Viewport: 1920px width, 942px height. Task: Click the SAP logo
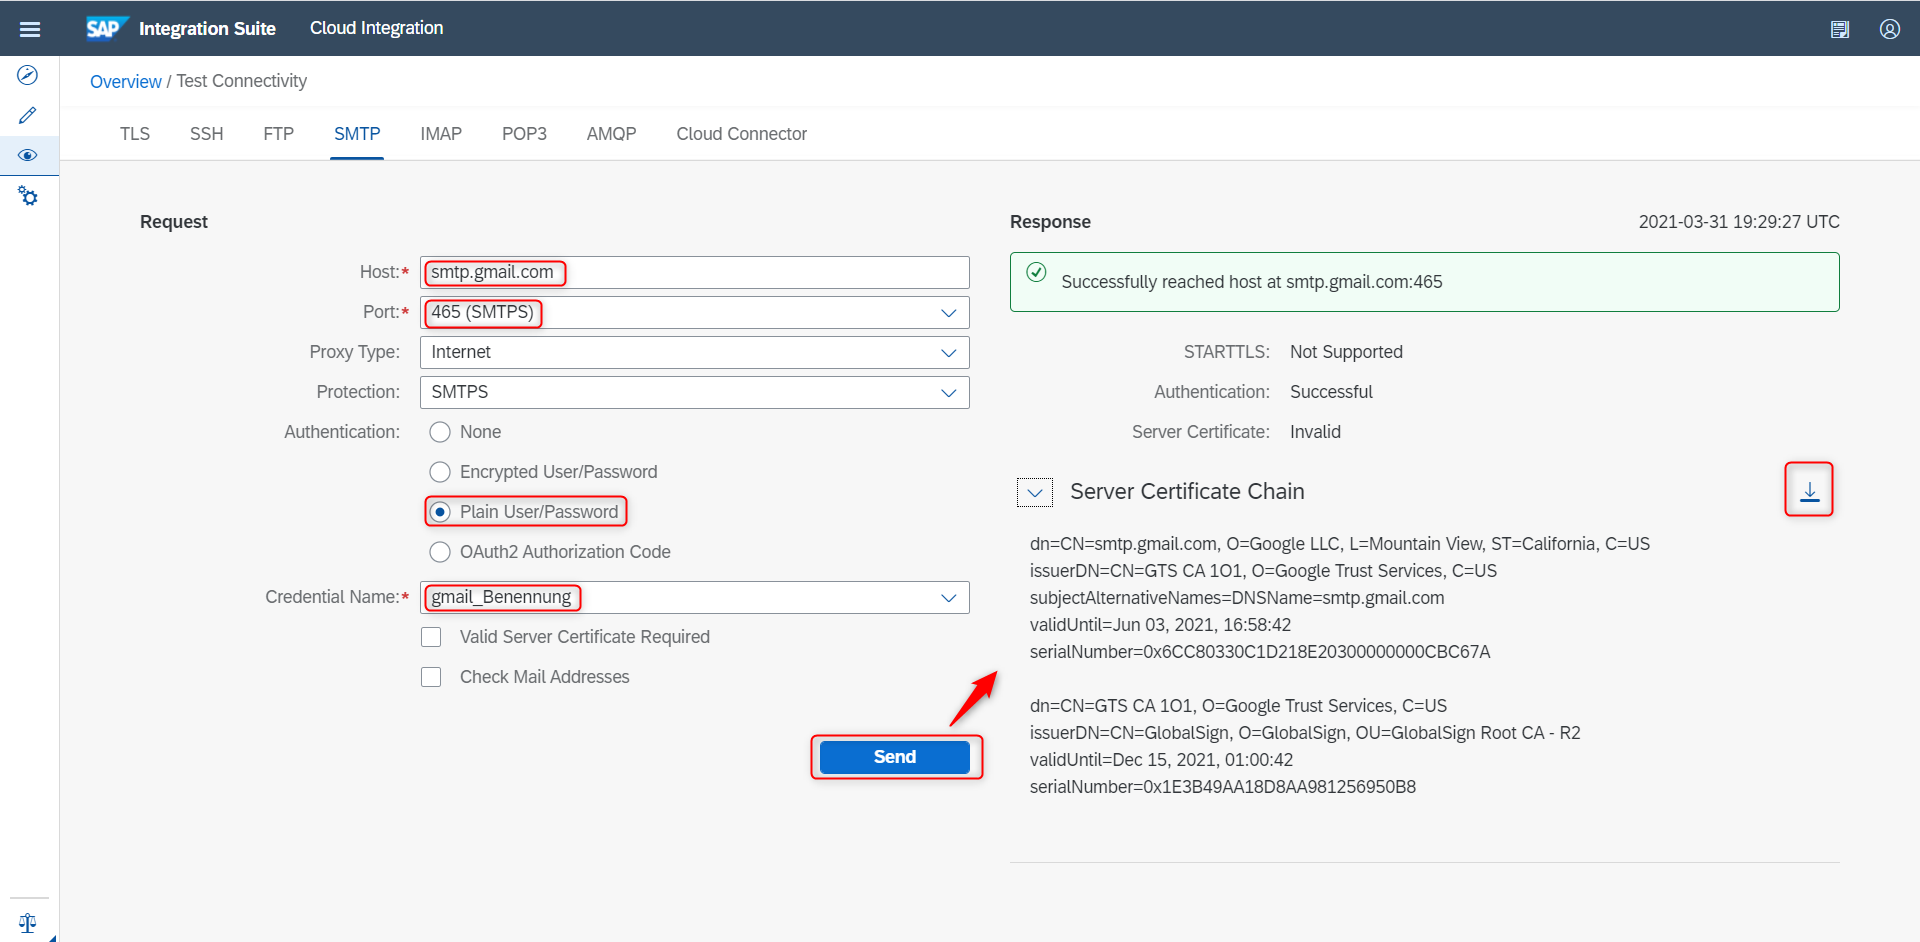105,28
